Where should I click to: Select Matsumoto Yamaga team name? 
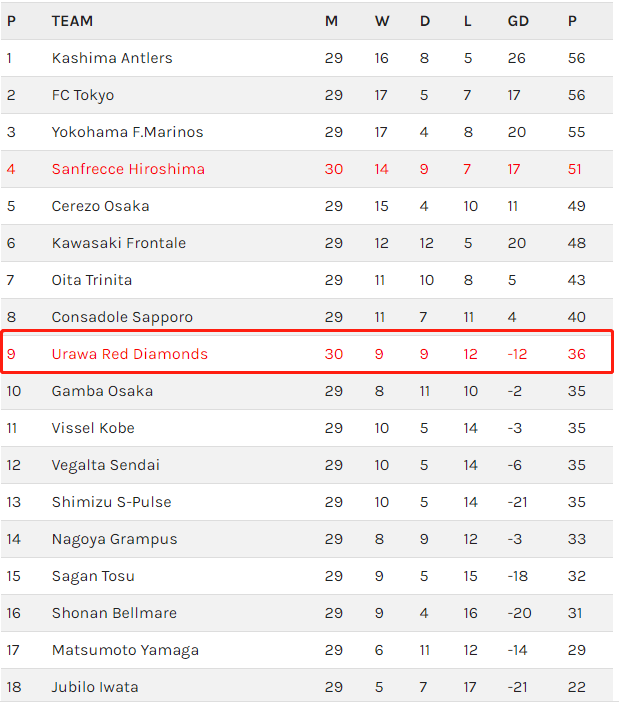[x=126, y=650]
